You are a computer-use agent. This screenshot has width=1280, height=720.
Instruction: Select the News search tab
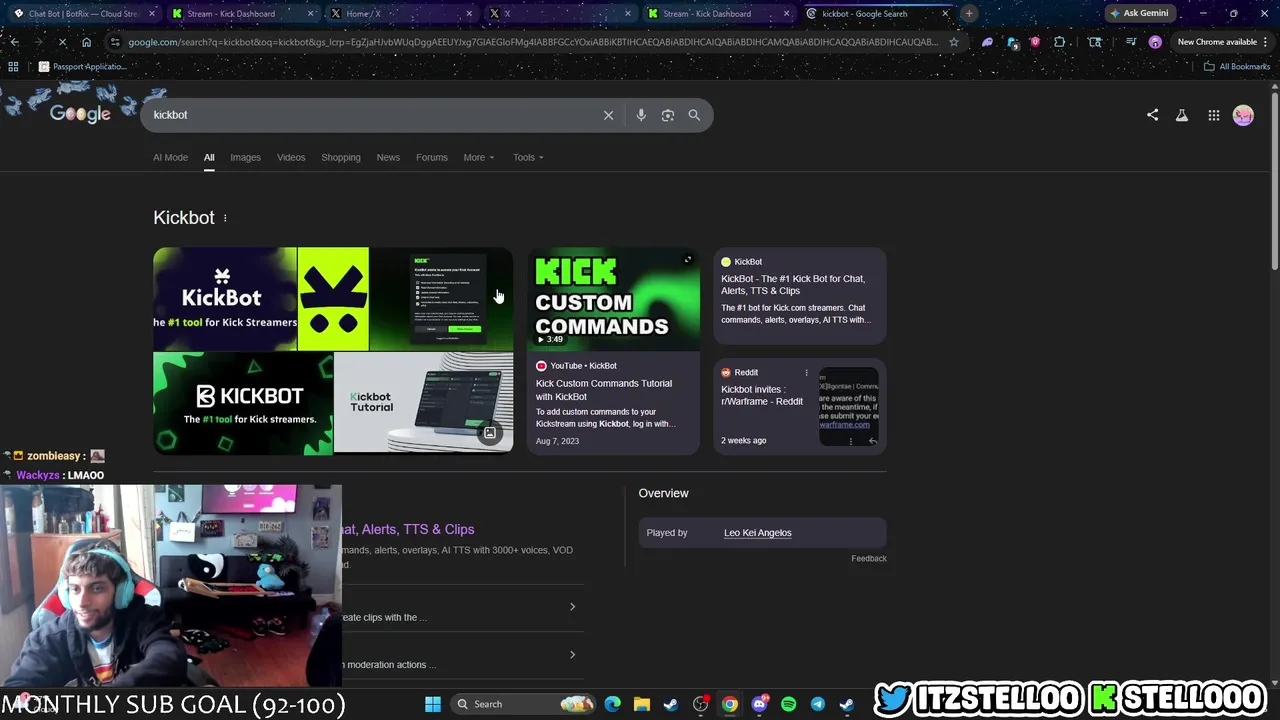coord(388,157)
